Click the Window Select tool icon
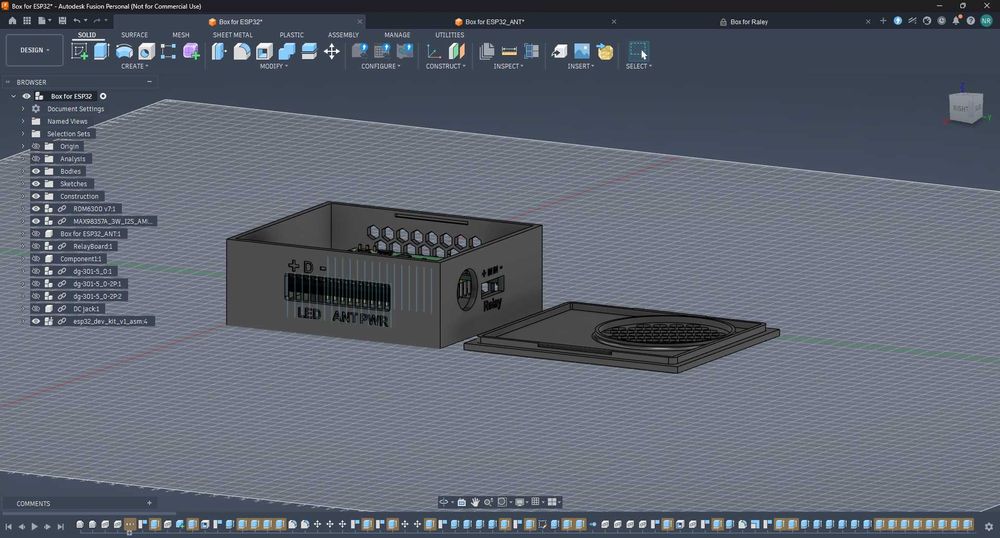The width and height of the screenshot is (1000, 538). tap(638, 51)
